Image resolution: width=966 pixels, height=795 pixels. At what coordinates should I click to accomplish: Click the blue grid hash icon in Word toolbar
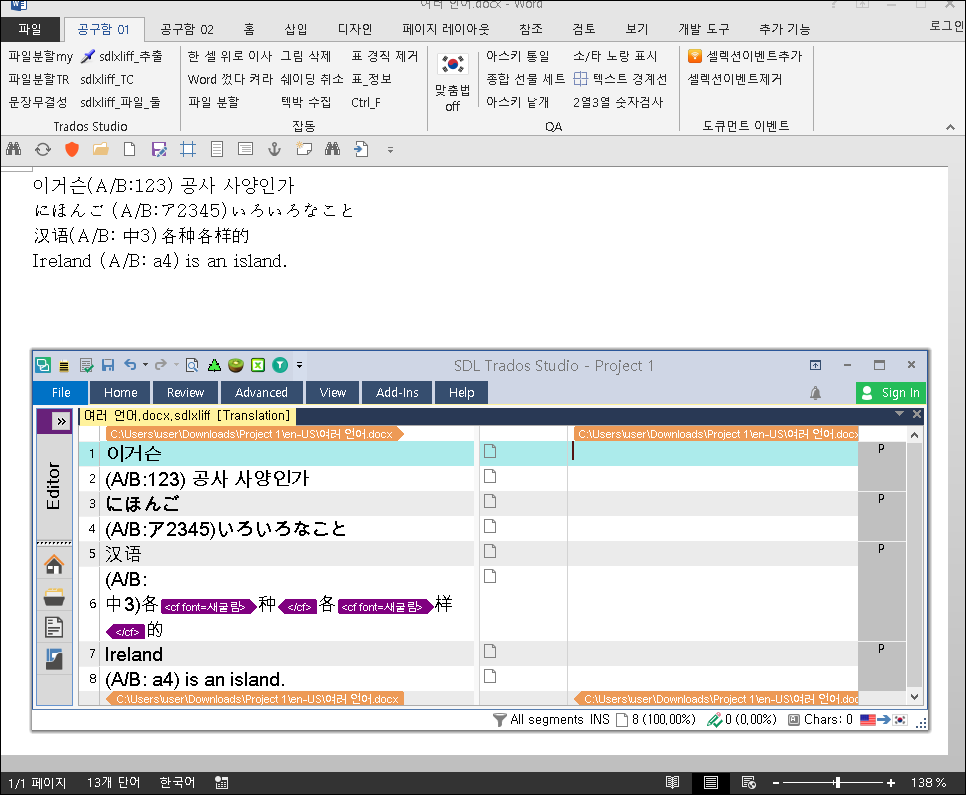(188, 149)
